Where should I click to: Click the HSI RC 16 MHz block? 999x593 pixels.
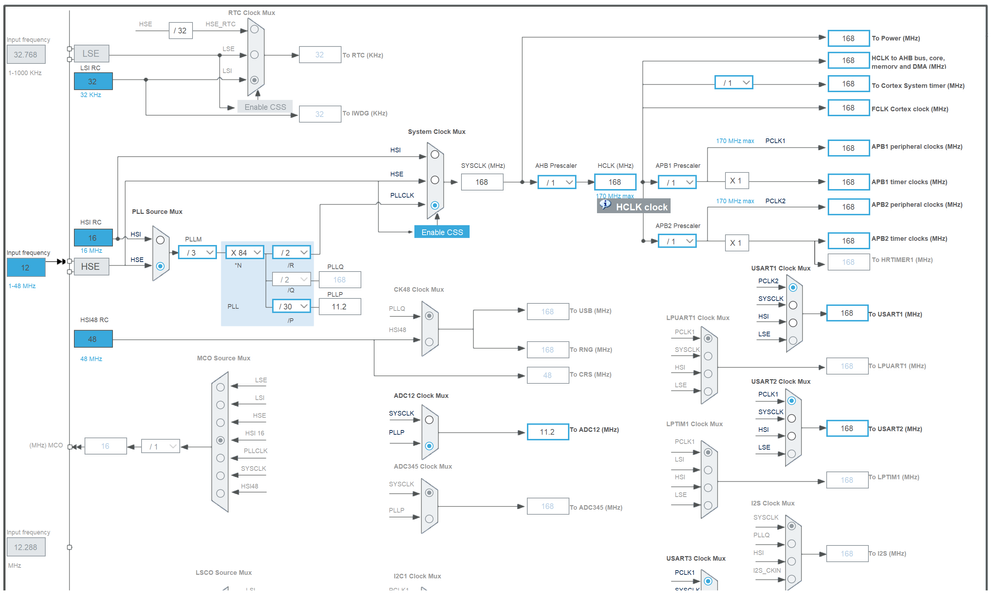(93, 238)
